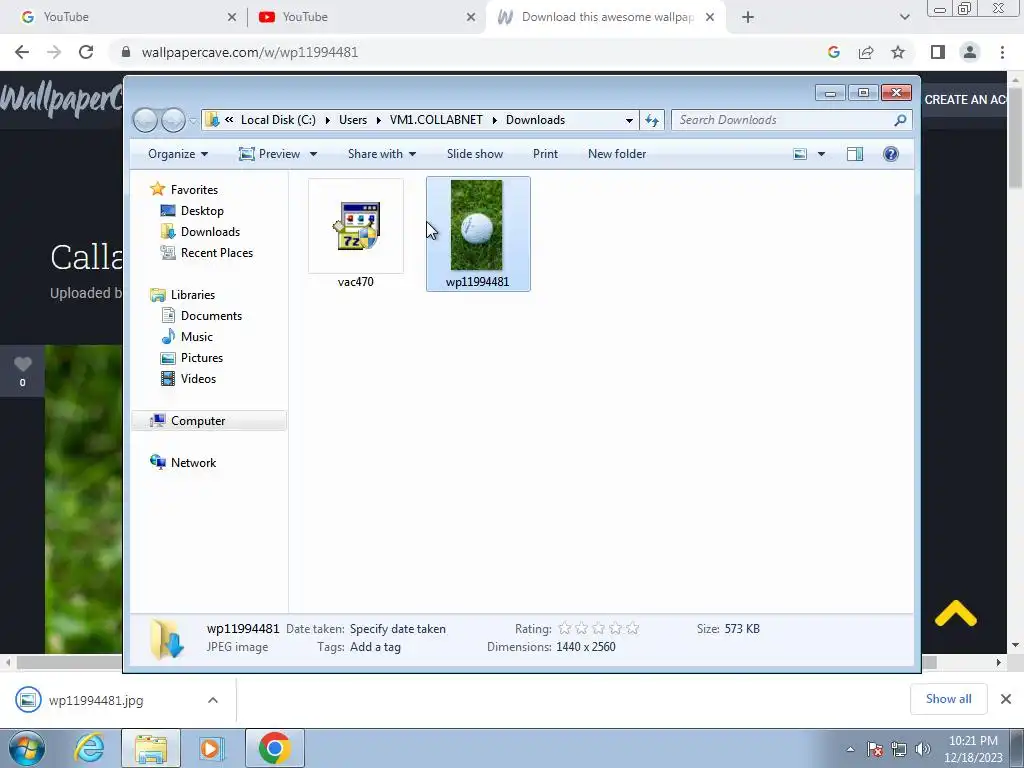Set rating to one star
This screenshot has width=1024, height=768.
(x=565, y=629)
